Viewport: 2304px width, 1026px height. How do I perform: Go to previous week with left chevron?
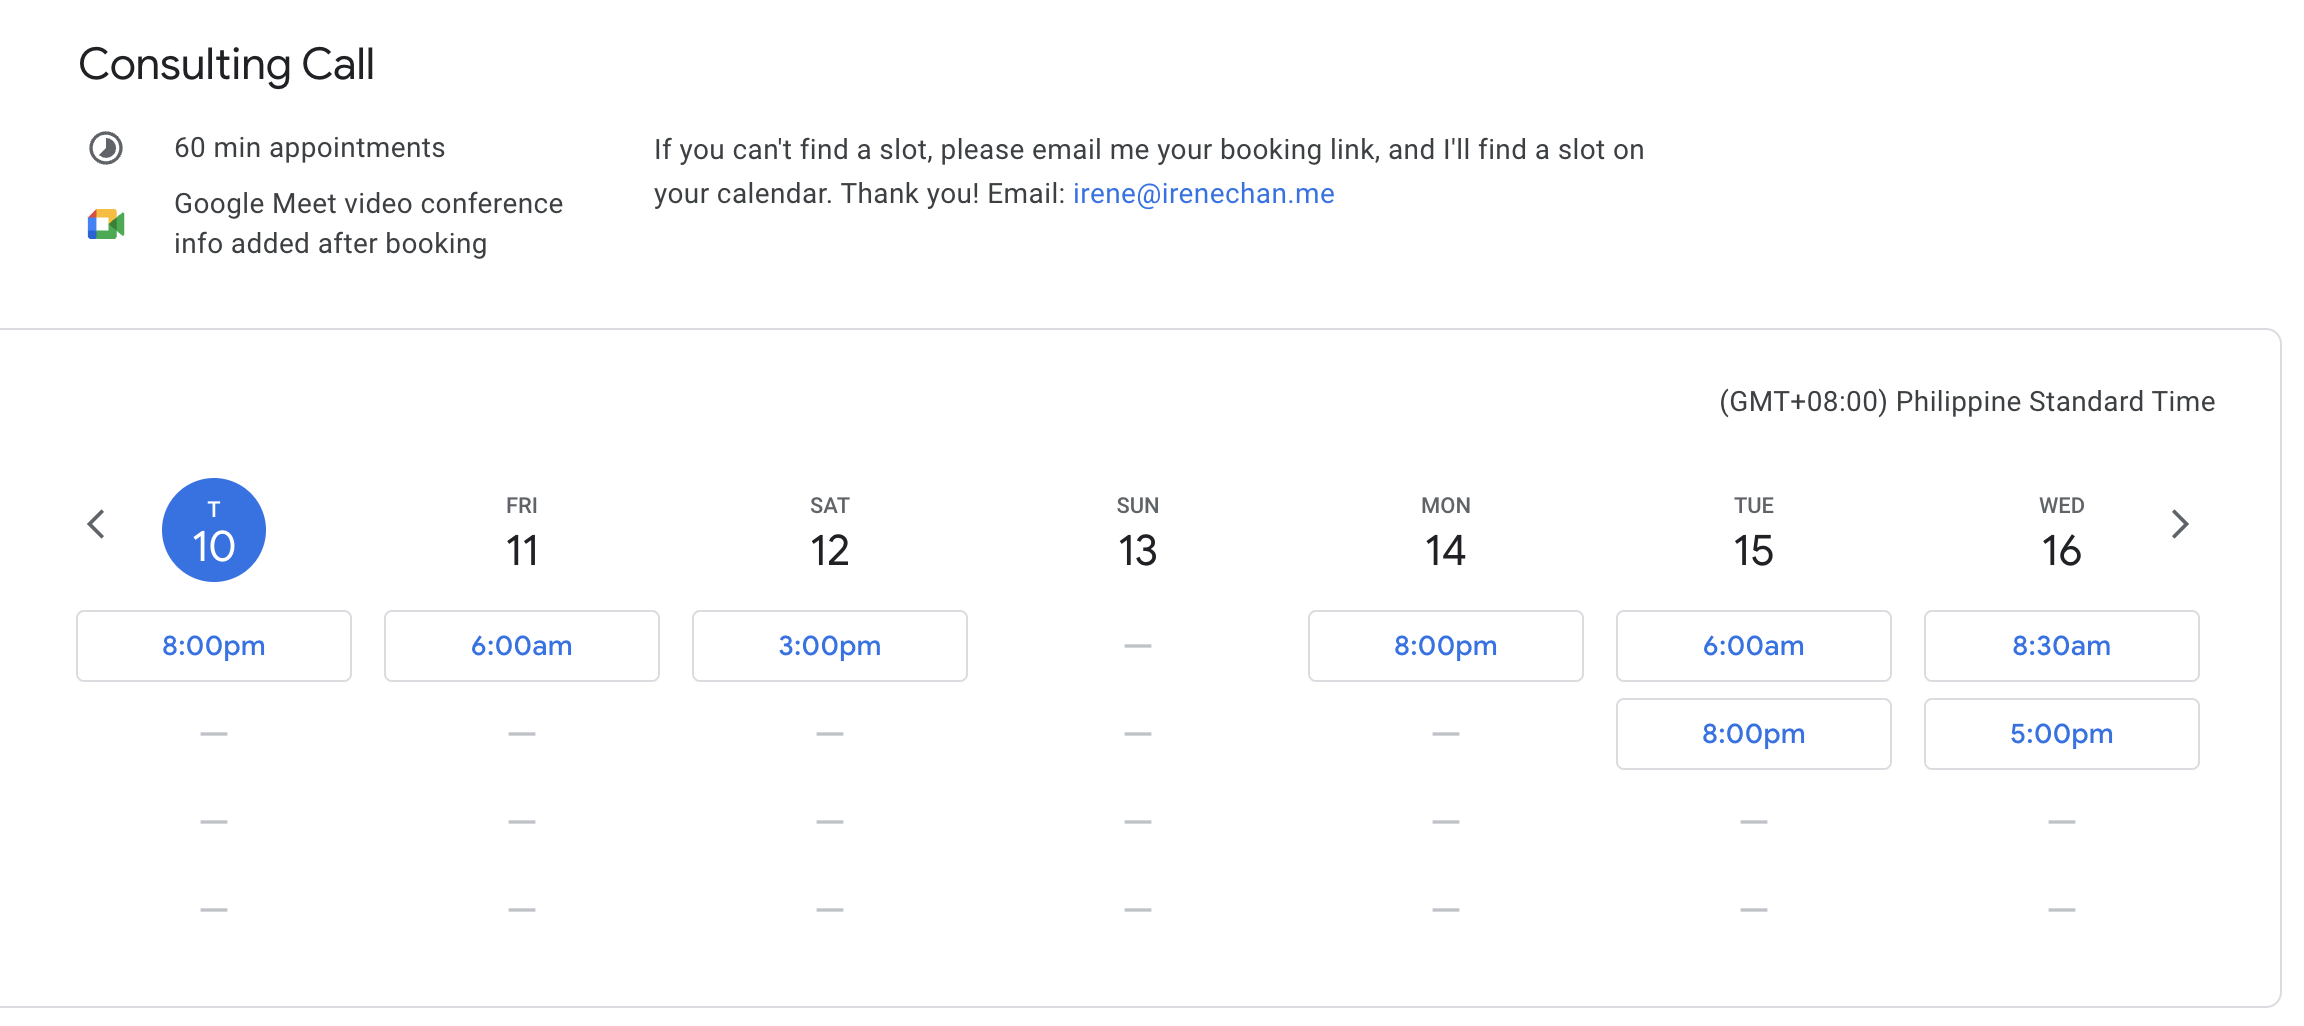click(x=96, y=524)
